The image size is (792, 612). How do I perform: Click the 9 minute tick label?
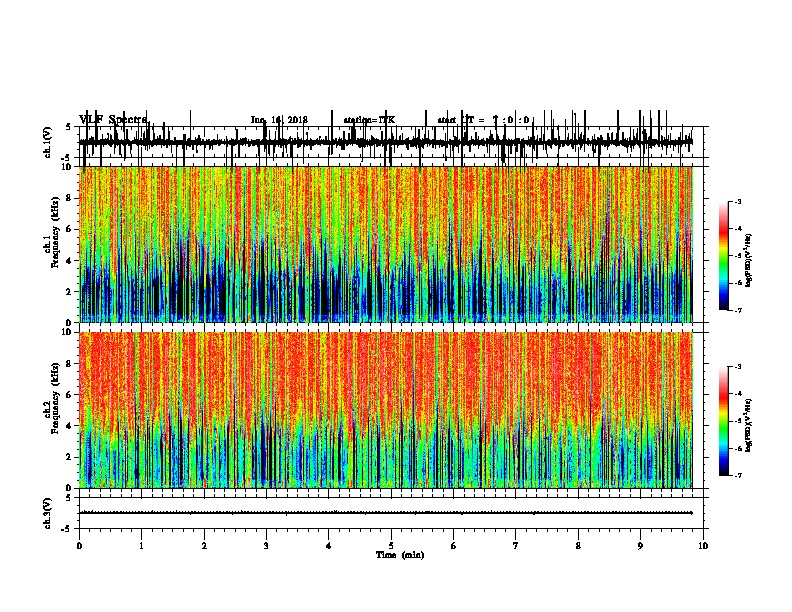click(640, 546)
